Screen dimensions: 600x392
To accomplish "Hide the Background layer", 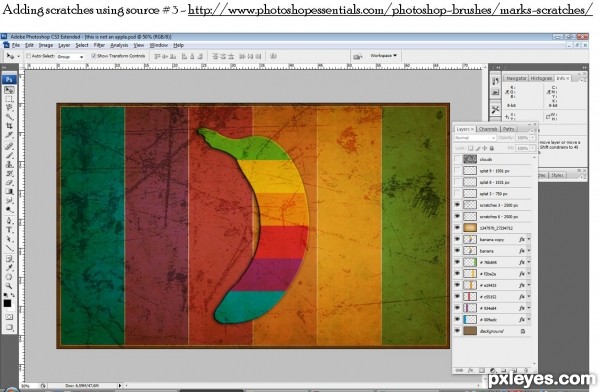I will pos(457,331).
